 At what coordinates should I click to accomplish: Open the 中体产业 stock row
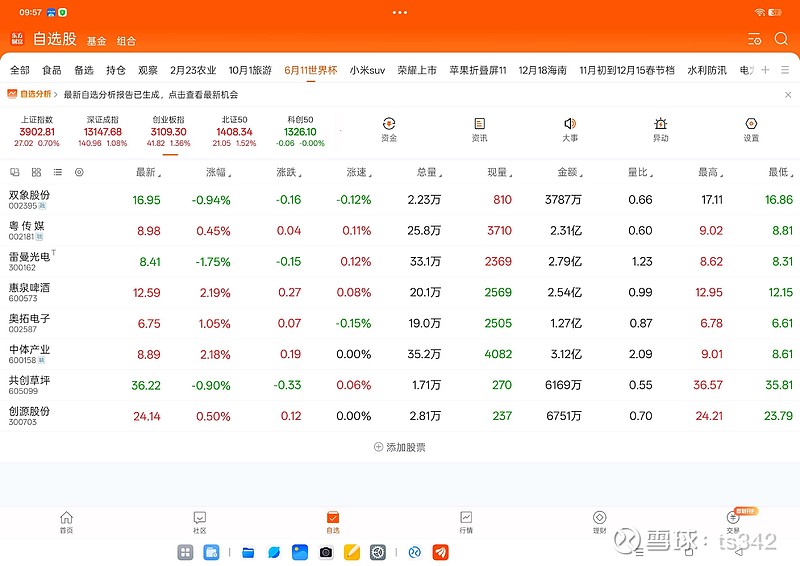coord(400,354)
